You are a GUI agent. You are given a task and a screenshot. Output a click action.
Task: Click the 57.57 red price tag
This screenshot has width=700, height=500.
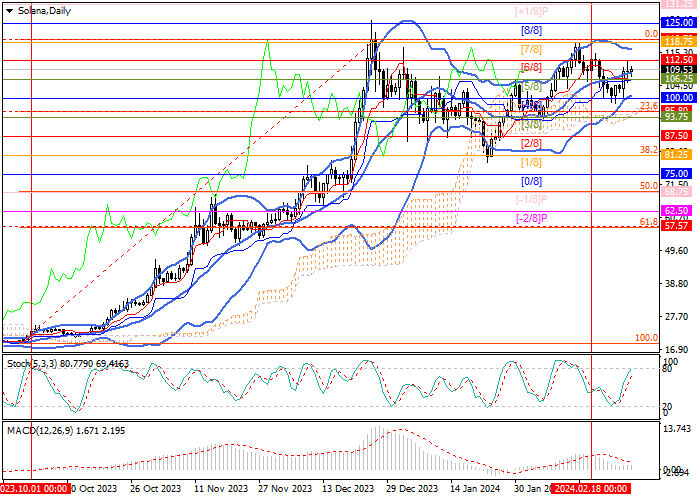678,225
